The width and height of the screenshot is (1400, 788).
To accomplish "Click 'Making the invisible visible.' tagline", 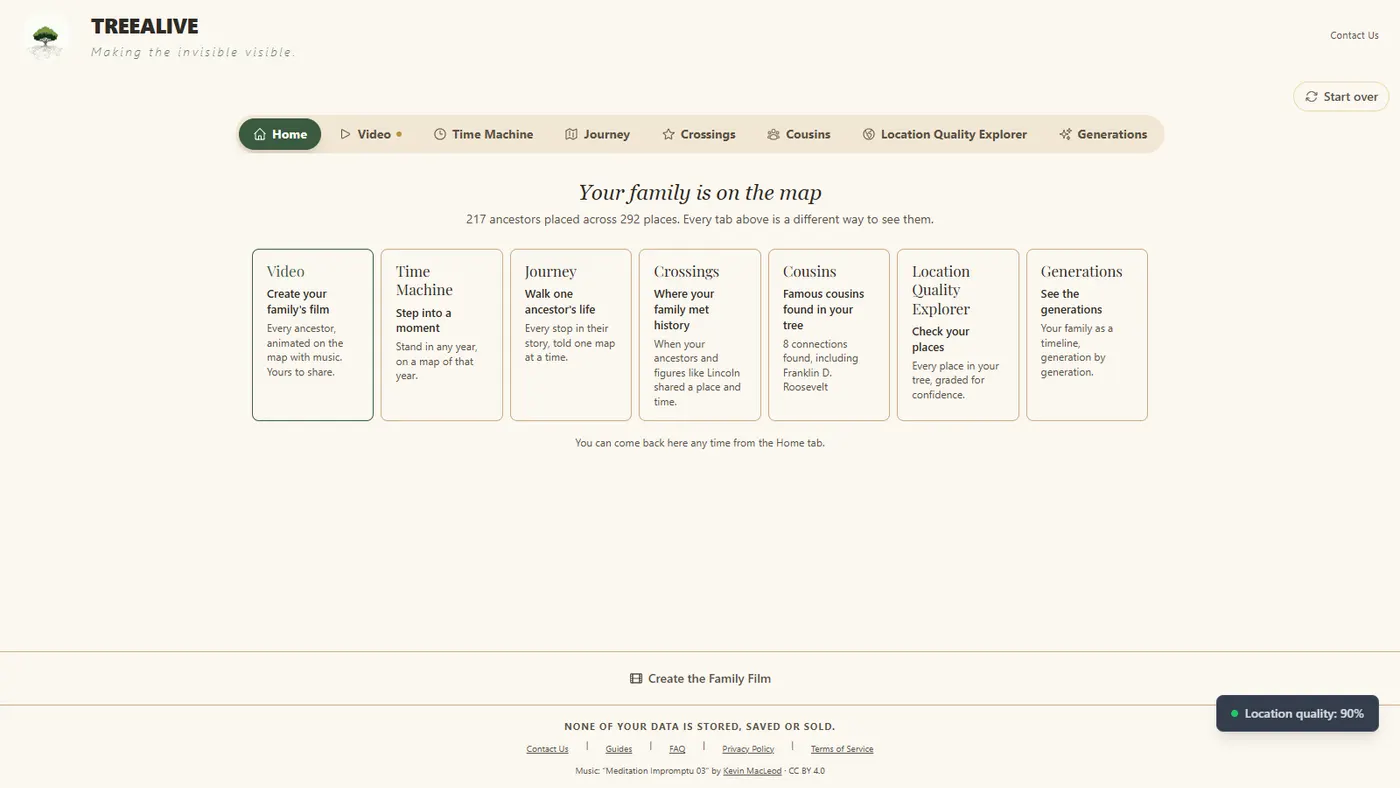I will pyautogui.click(x=194, y=52).
